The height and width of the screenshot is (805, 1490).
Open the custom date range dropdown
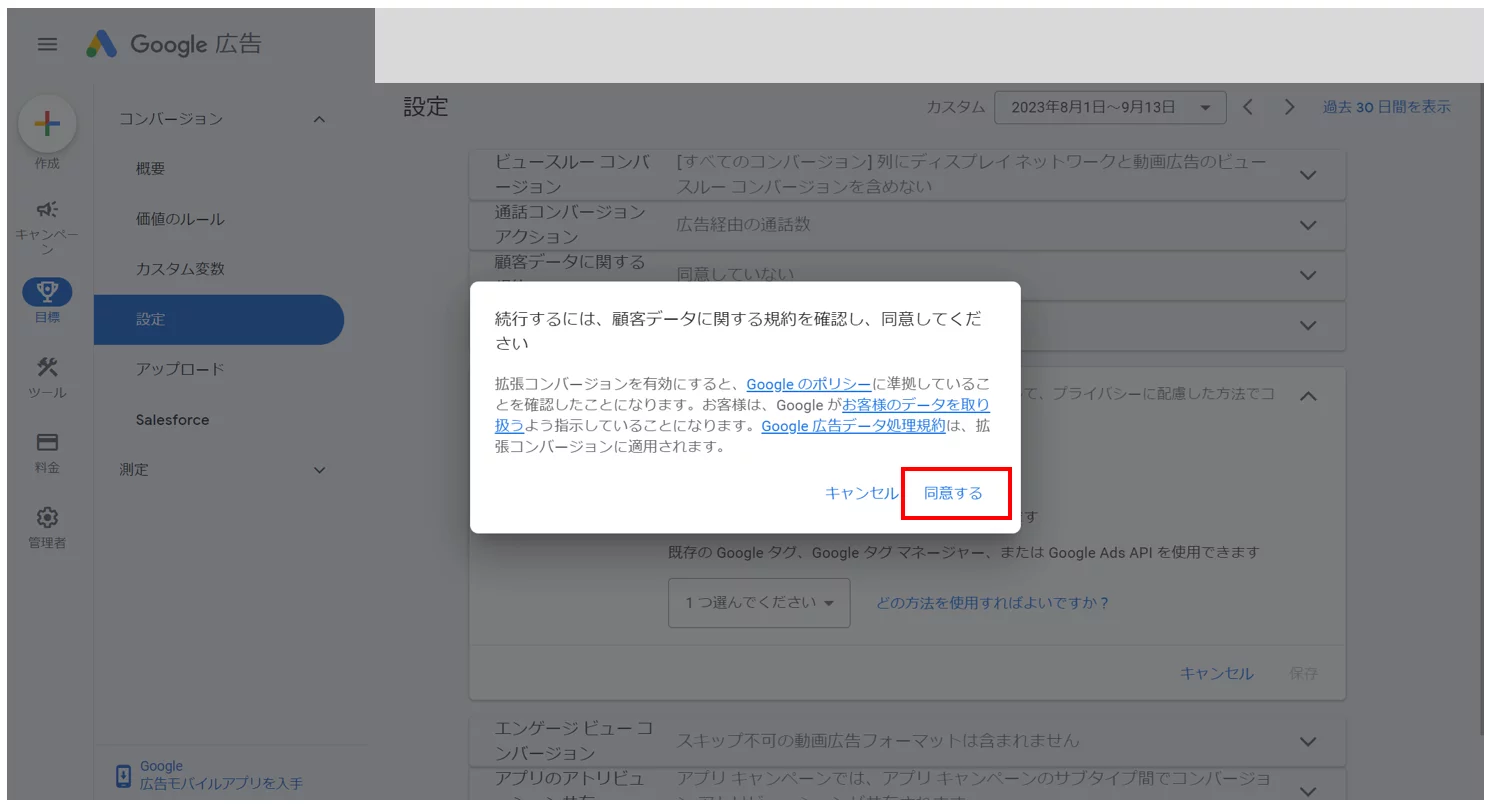(x=1110, y=107)
